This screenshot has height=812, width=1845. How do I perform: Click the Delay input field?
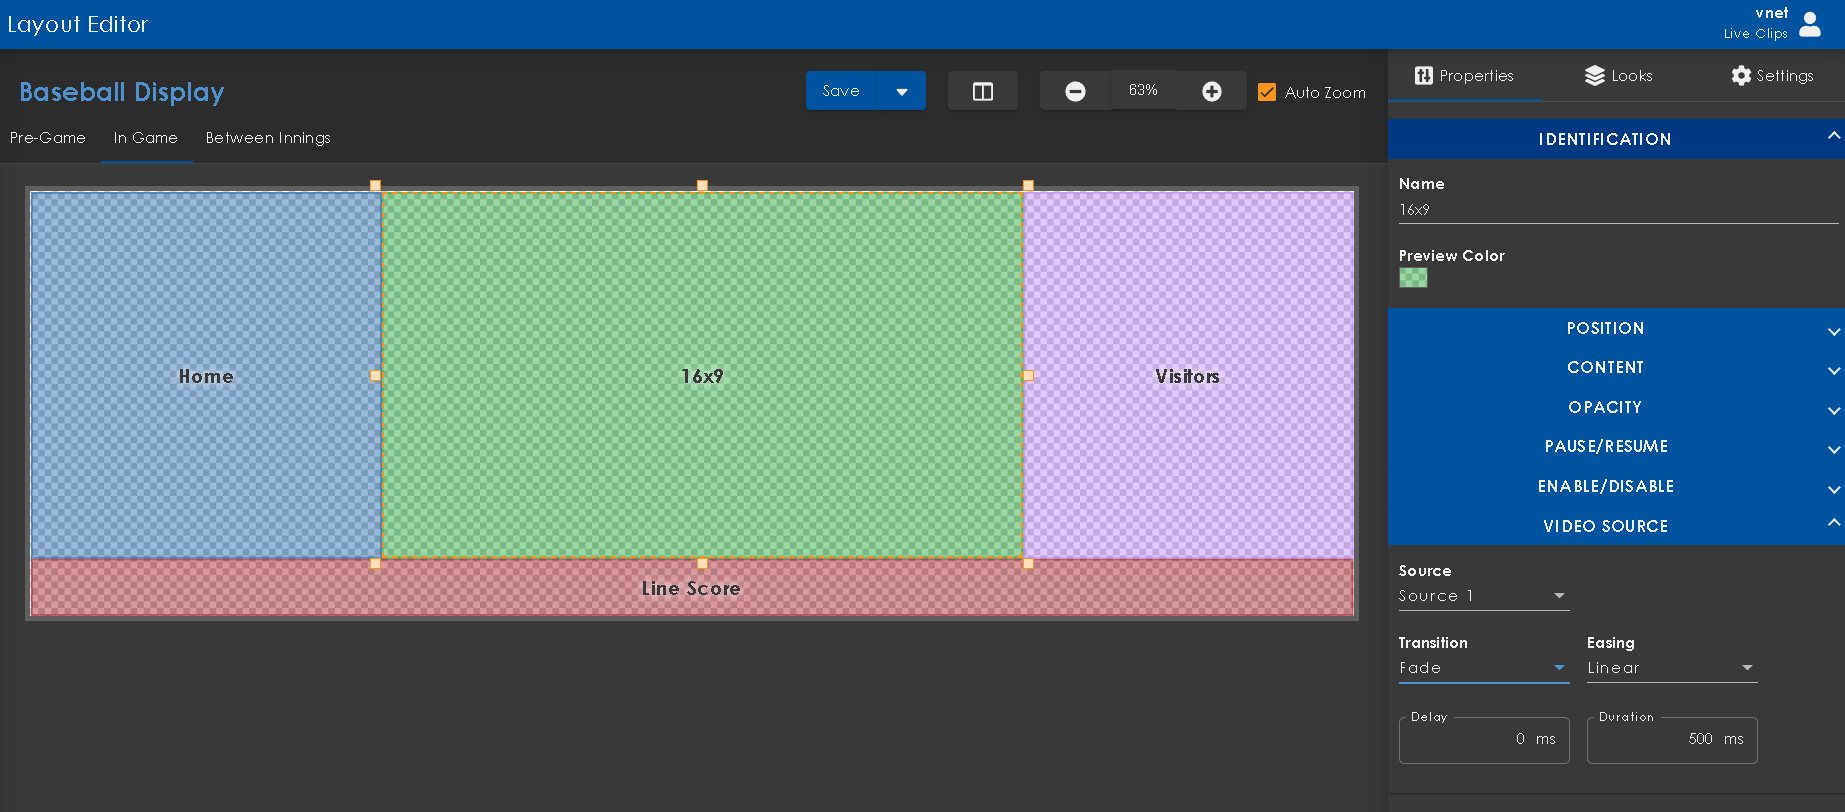pos(1484,740)
